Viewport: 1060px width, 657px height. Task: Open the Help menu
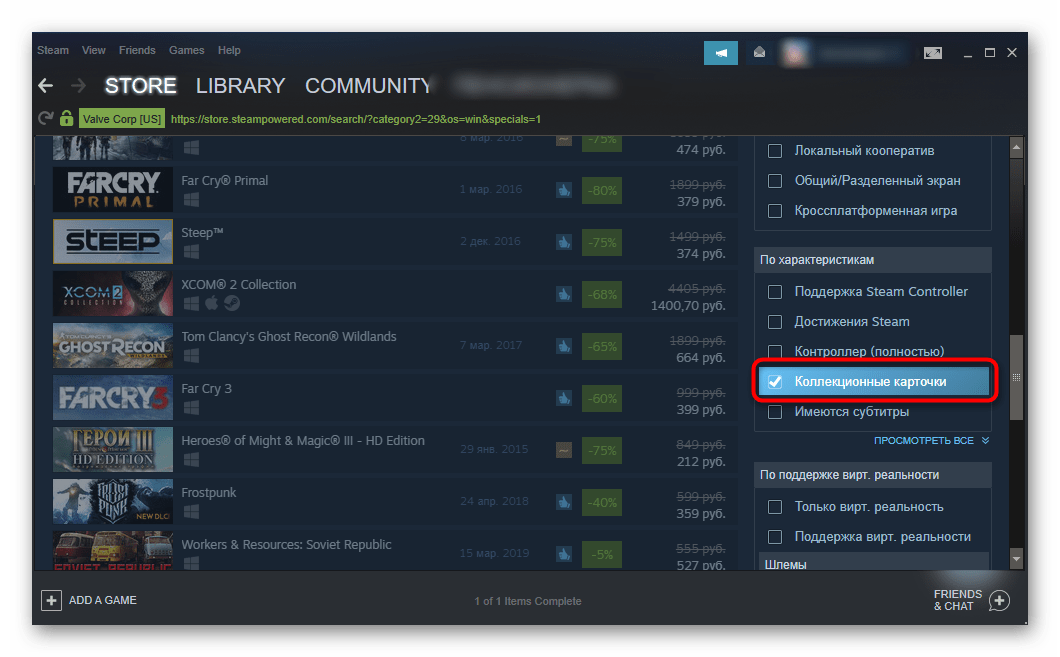tap(229, 50)
